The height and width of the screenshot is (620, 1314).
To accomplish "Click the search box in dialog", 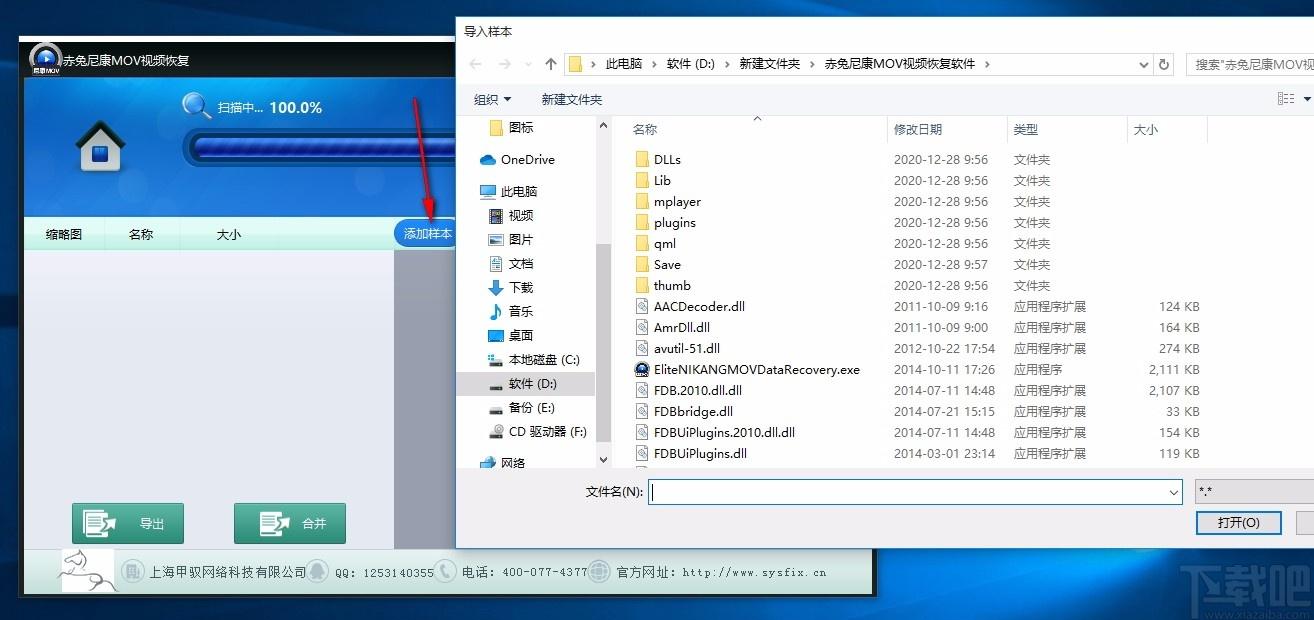I will pyautogui.click(x=1250, y=64).
